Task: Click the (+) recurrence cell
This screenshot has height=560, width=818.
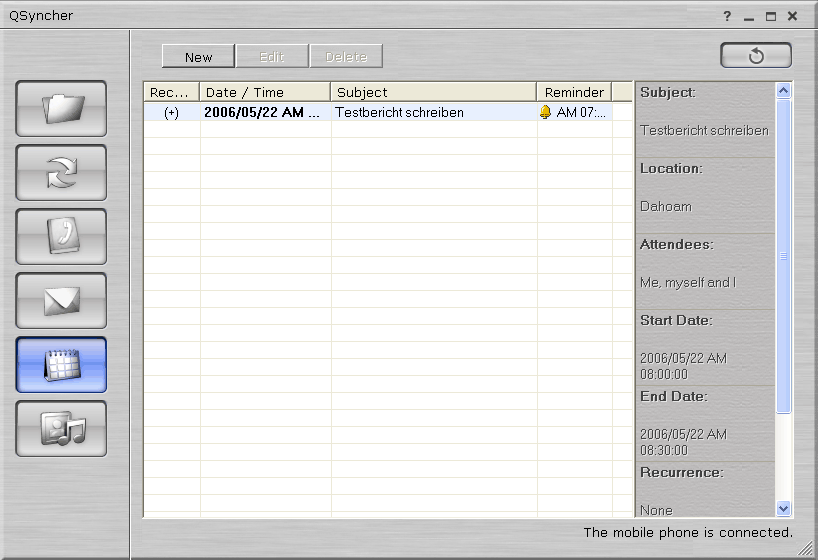Action: click(x=172, y=112)
